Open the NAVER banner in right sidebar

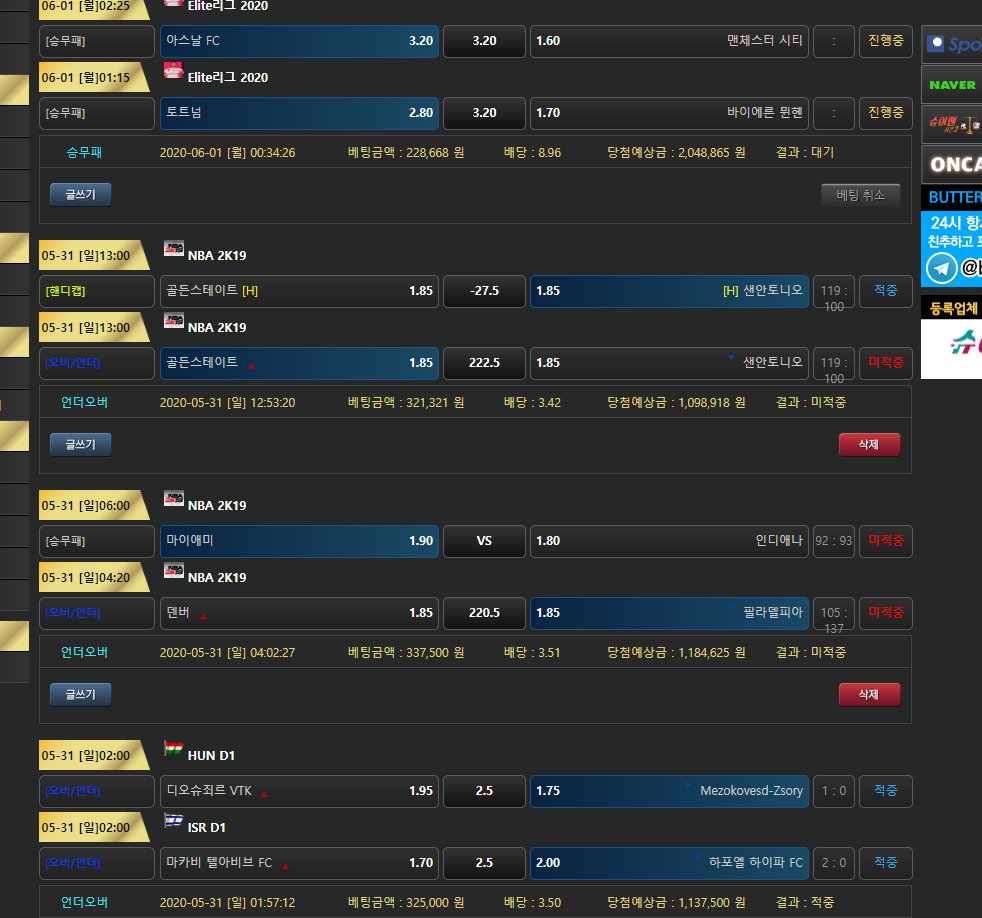951,85
